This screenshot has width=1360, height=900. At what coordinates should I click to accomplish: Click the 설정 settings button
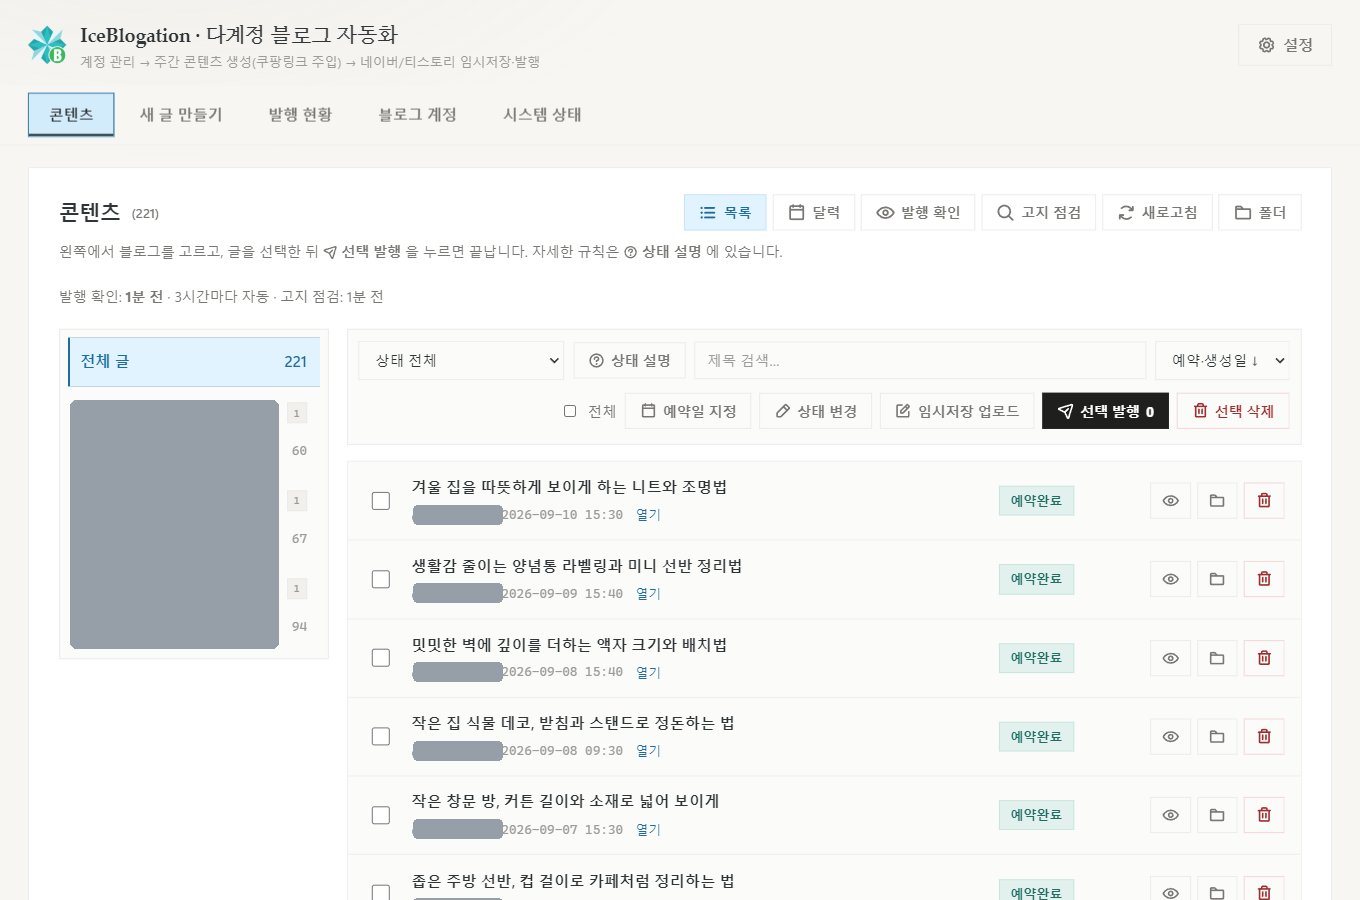coord(1285,45)
